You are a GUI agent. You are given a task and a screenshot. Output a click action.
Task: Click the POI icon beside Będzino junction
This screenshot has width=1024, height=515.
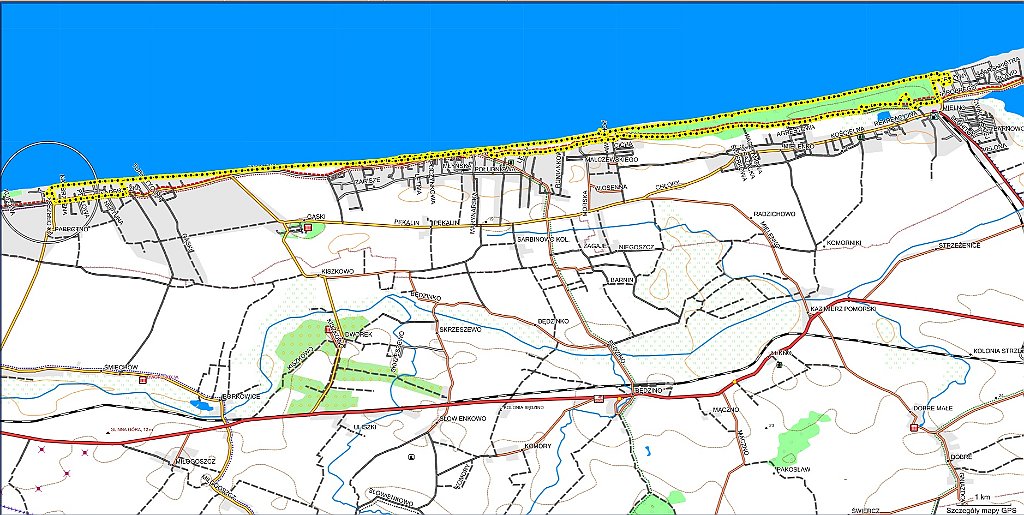[x=599, y=398]
